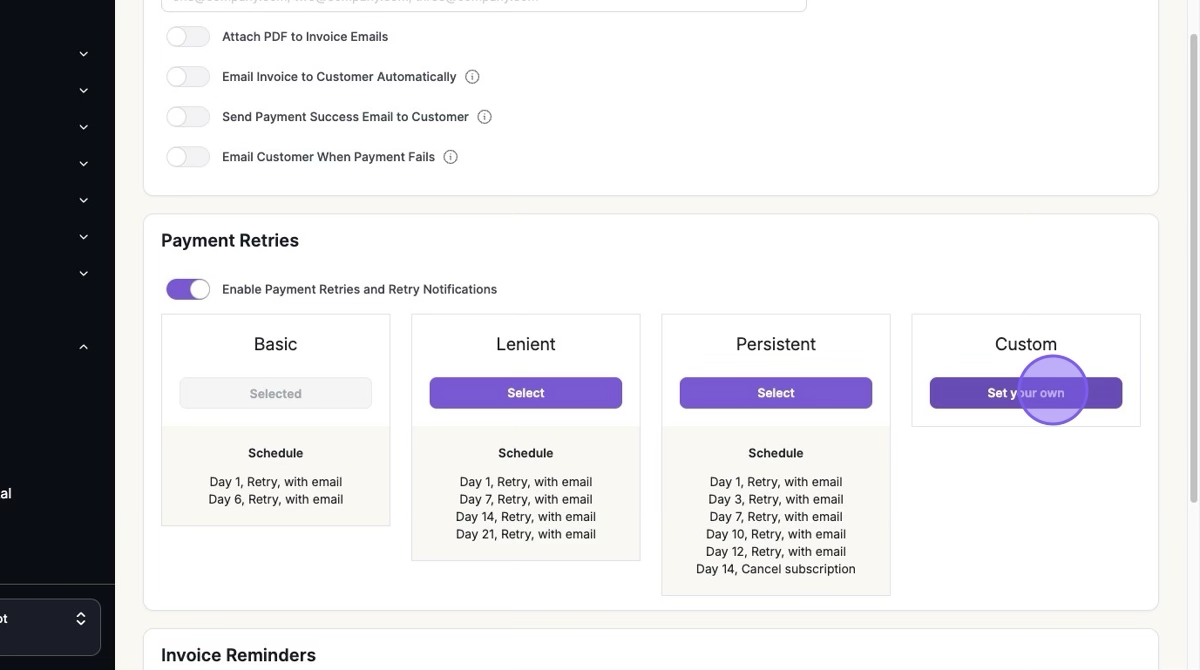Viewport: 1200px width, 670px height.
Task: Expand the last down-chevron sidebar section
Action: point(84,273)
